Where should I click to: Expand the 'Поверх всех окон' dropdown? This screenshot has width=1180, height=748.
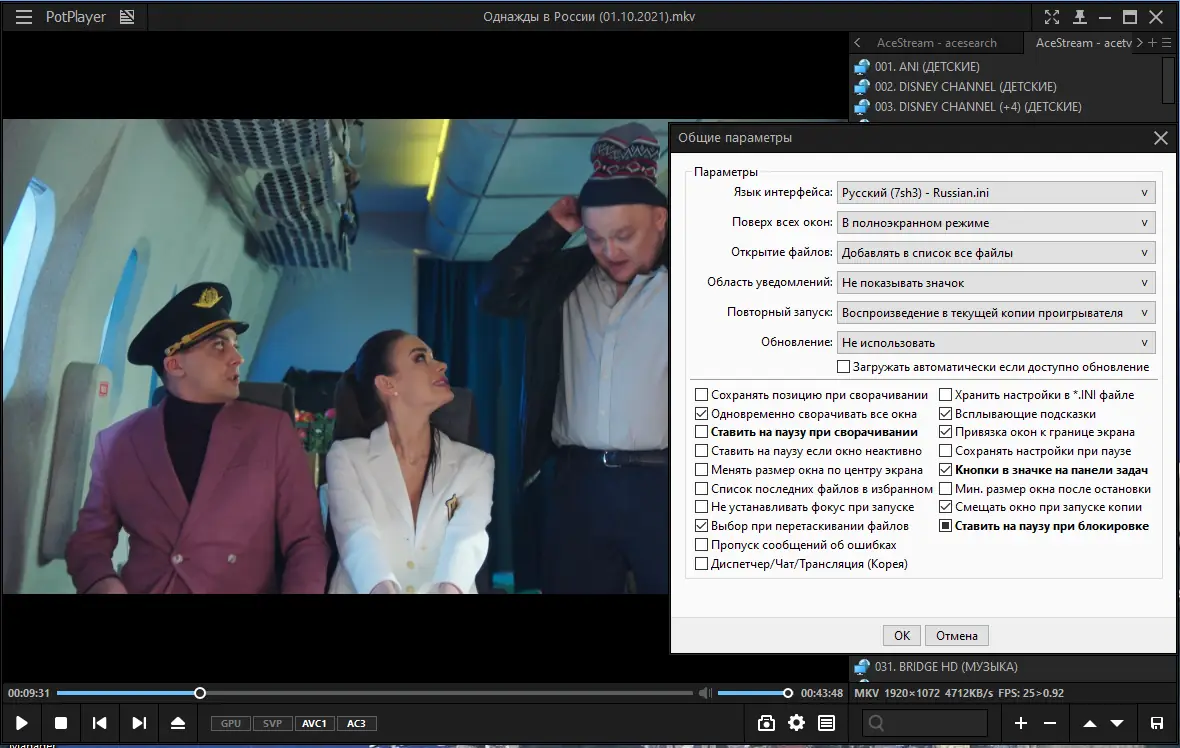(x=995, y=223)
